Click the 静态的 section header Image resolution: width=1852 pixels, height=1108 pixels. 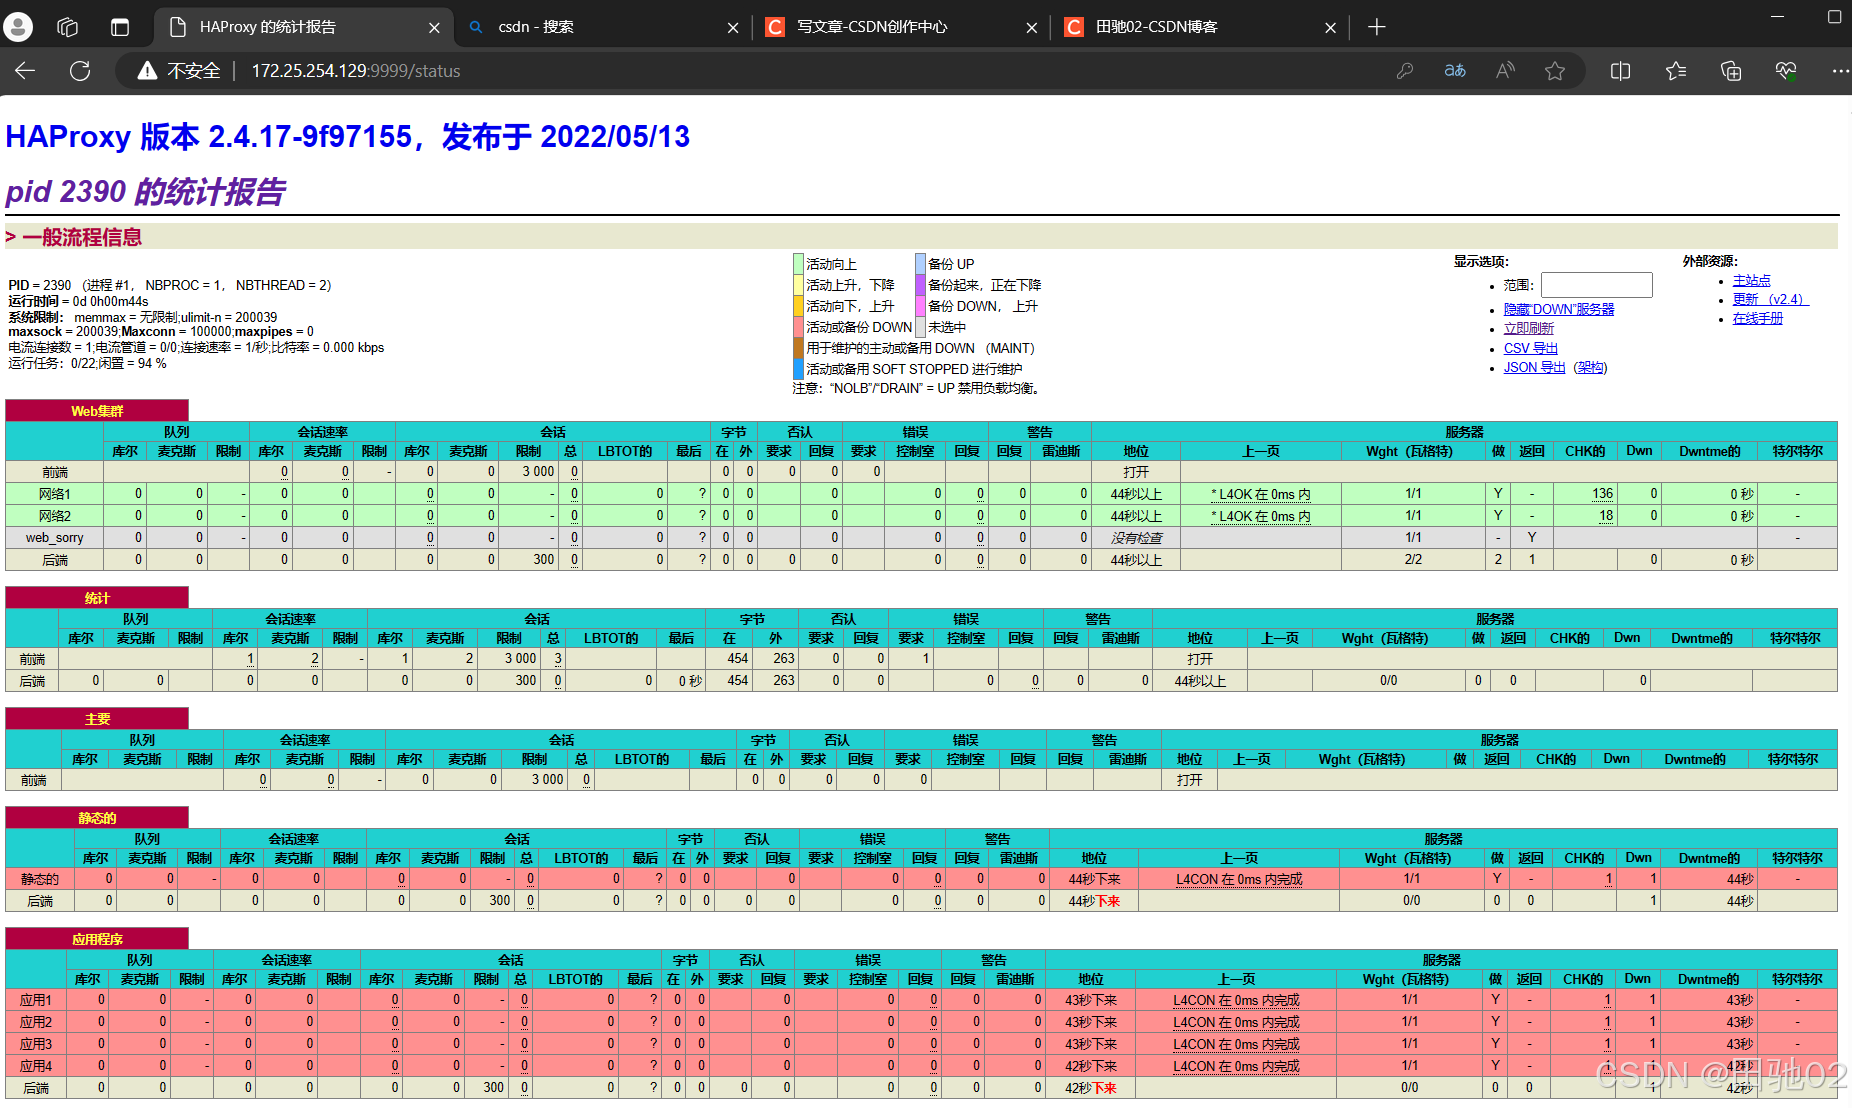[97, 818]
